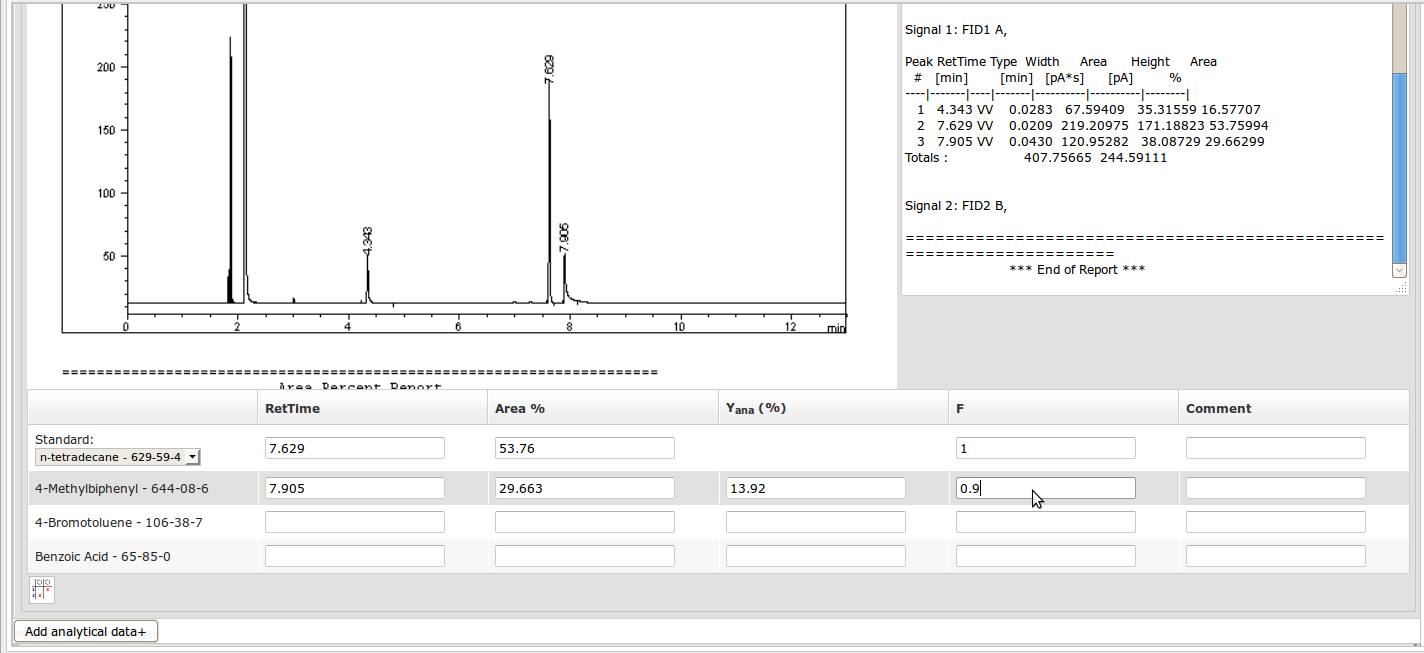
Task: Click the RetTime field showing 7.629
Action: pos(354,448)
